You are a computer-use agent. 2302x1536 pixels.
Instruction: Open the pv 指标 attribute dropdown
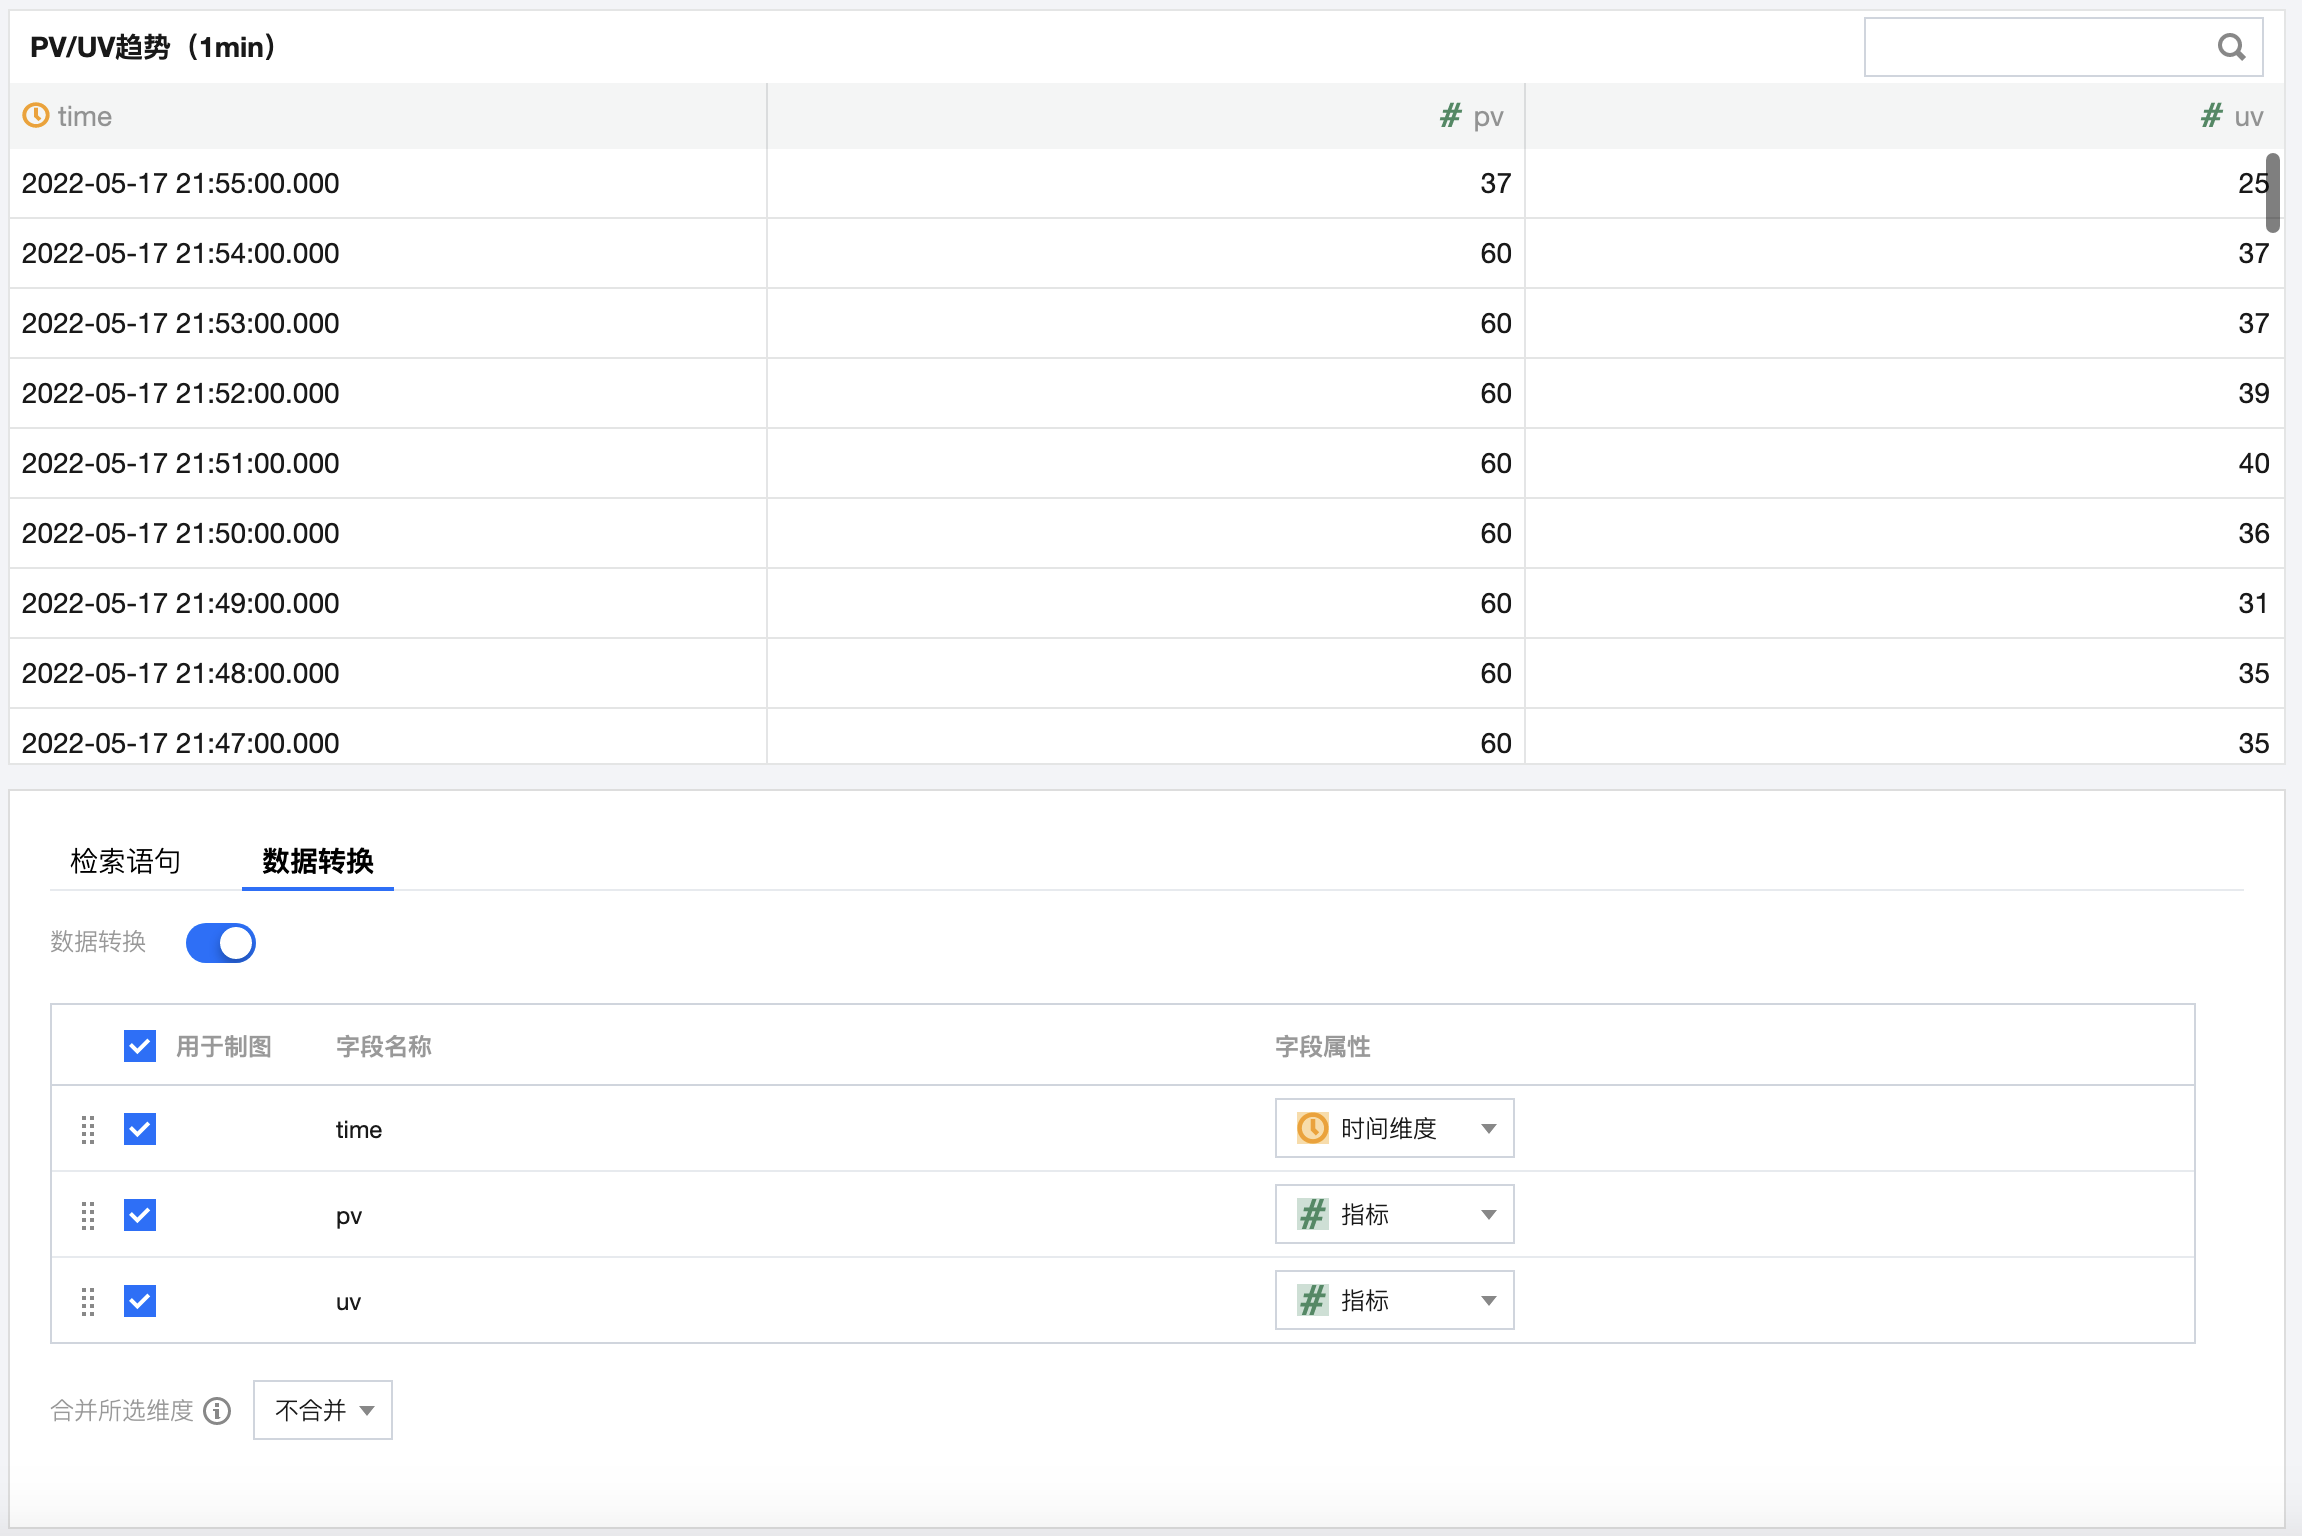[x=1394, y=1215]
